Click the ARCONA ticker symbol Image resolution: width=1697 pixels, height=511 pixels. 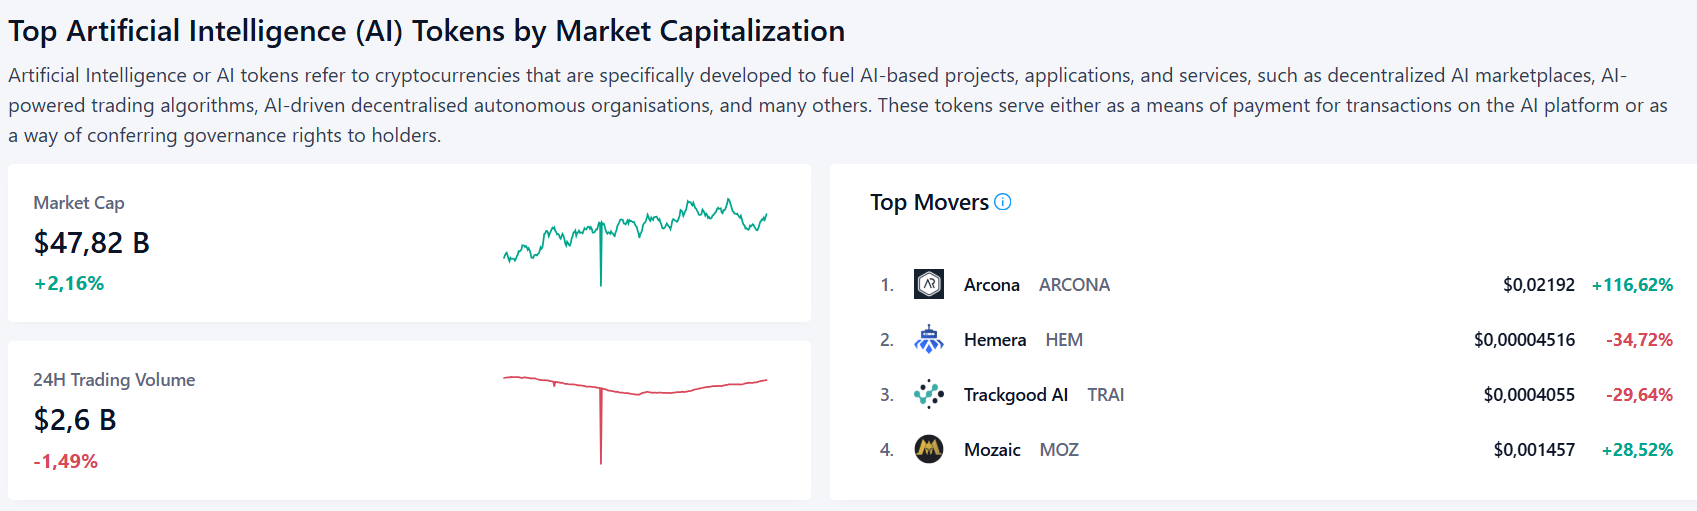(x=1074, y=285)
